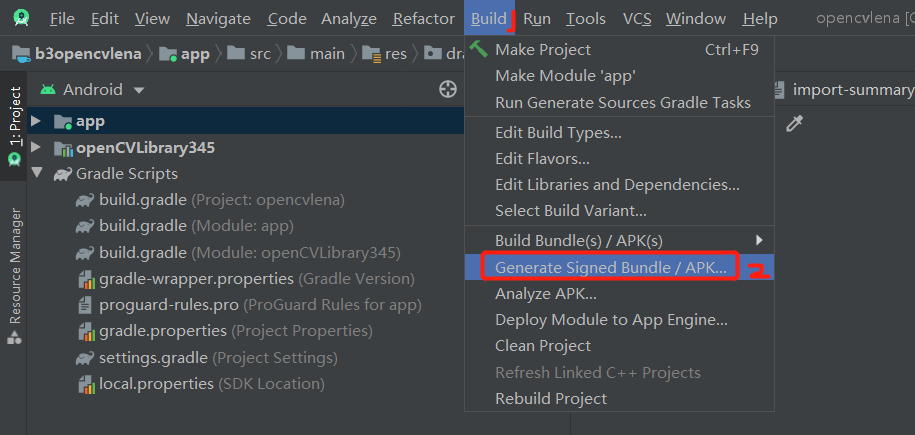Open the Analyze menu
915x435 pixels.
point(349,19)
